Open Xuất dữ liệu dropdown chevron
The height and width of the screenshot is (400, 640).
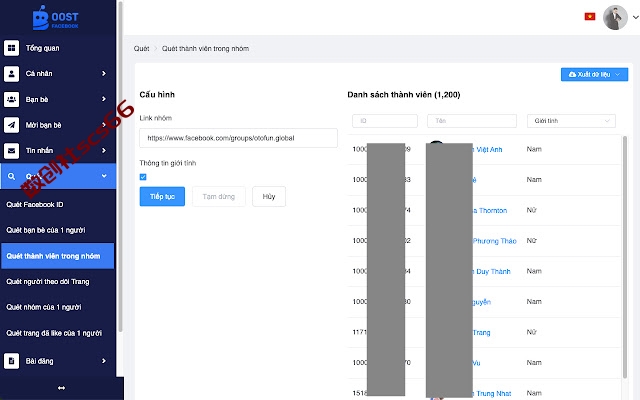point(618,74)
